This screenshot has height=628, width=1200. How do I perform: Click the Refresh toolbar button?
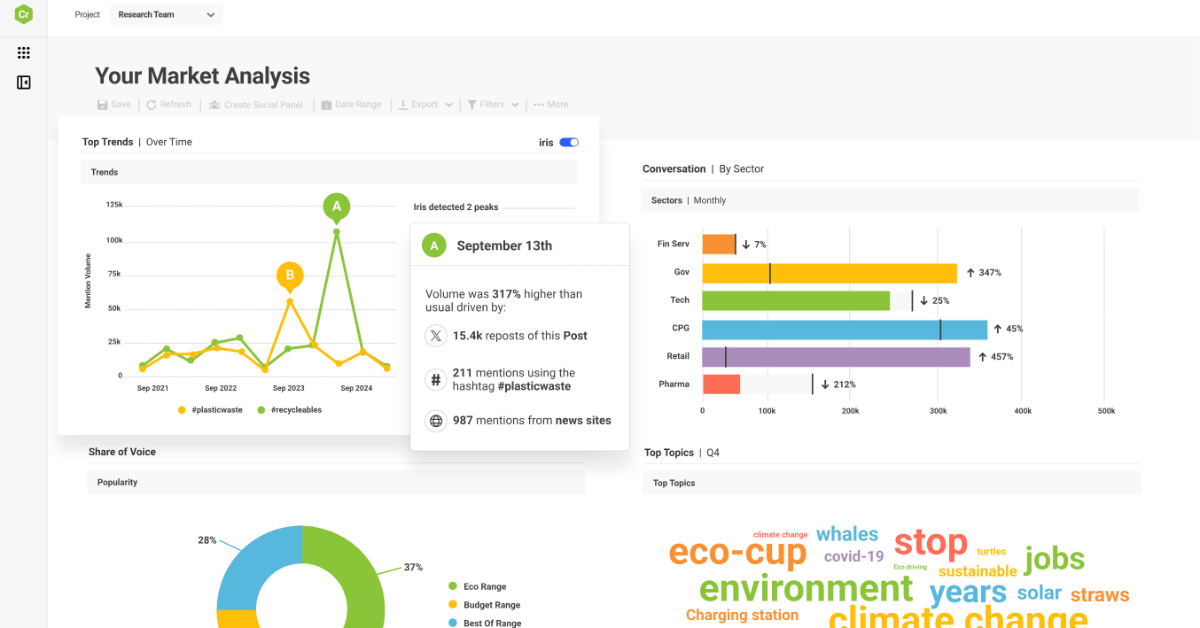click(169, 104)
